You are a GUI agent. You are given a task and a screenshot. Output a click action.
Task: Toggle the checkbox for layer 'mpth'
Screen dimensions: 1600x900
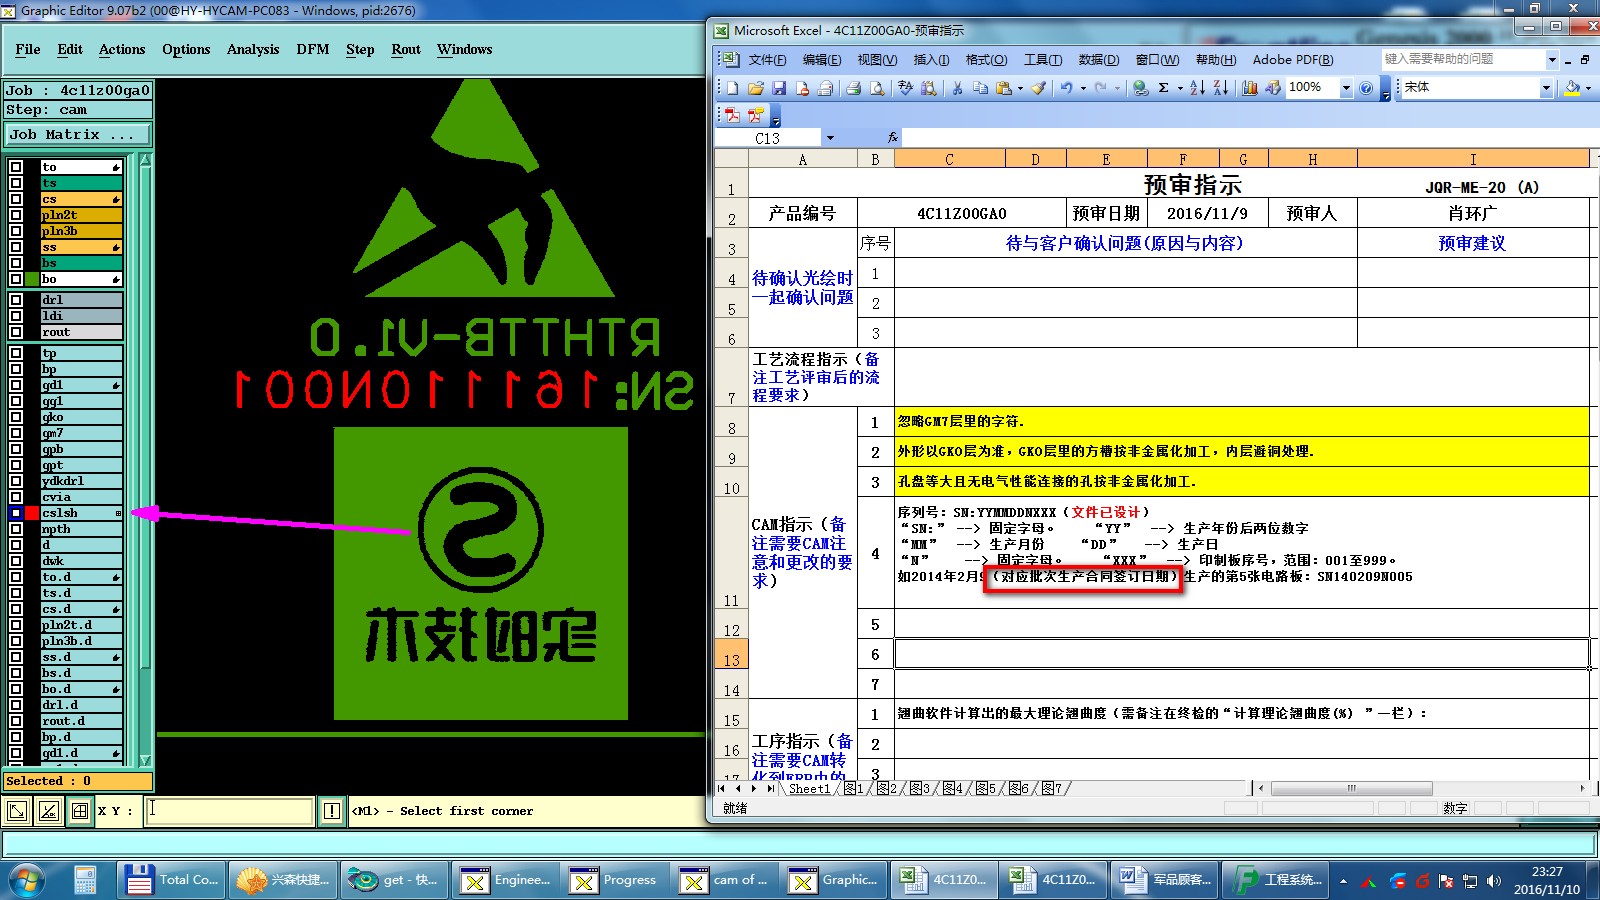click(16, 529)
